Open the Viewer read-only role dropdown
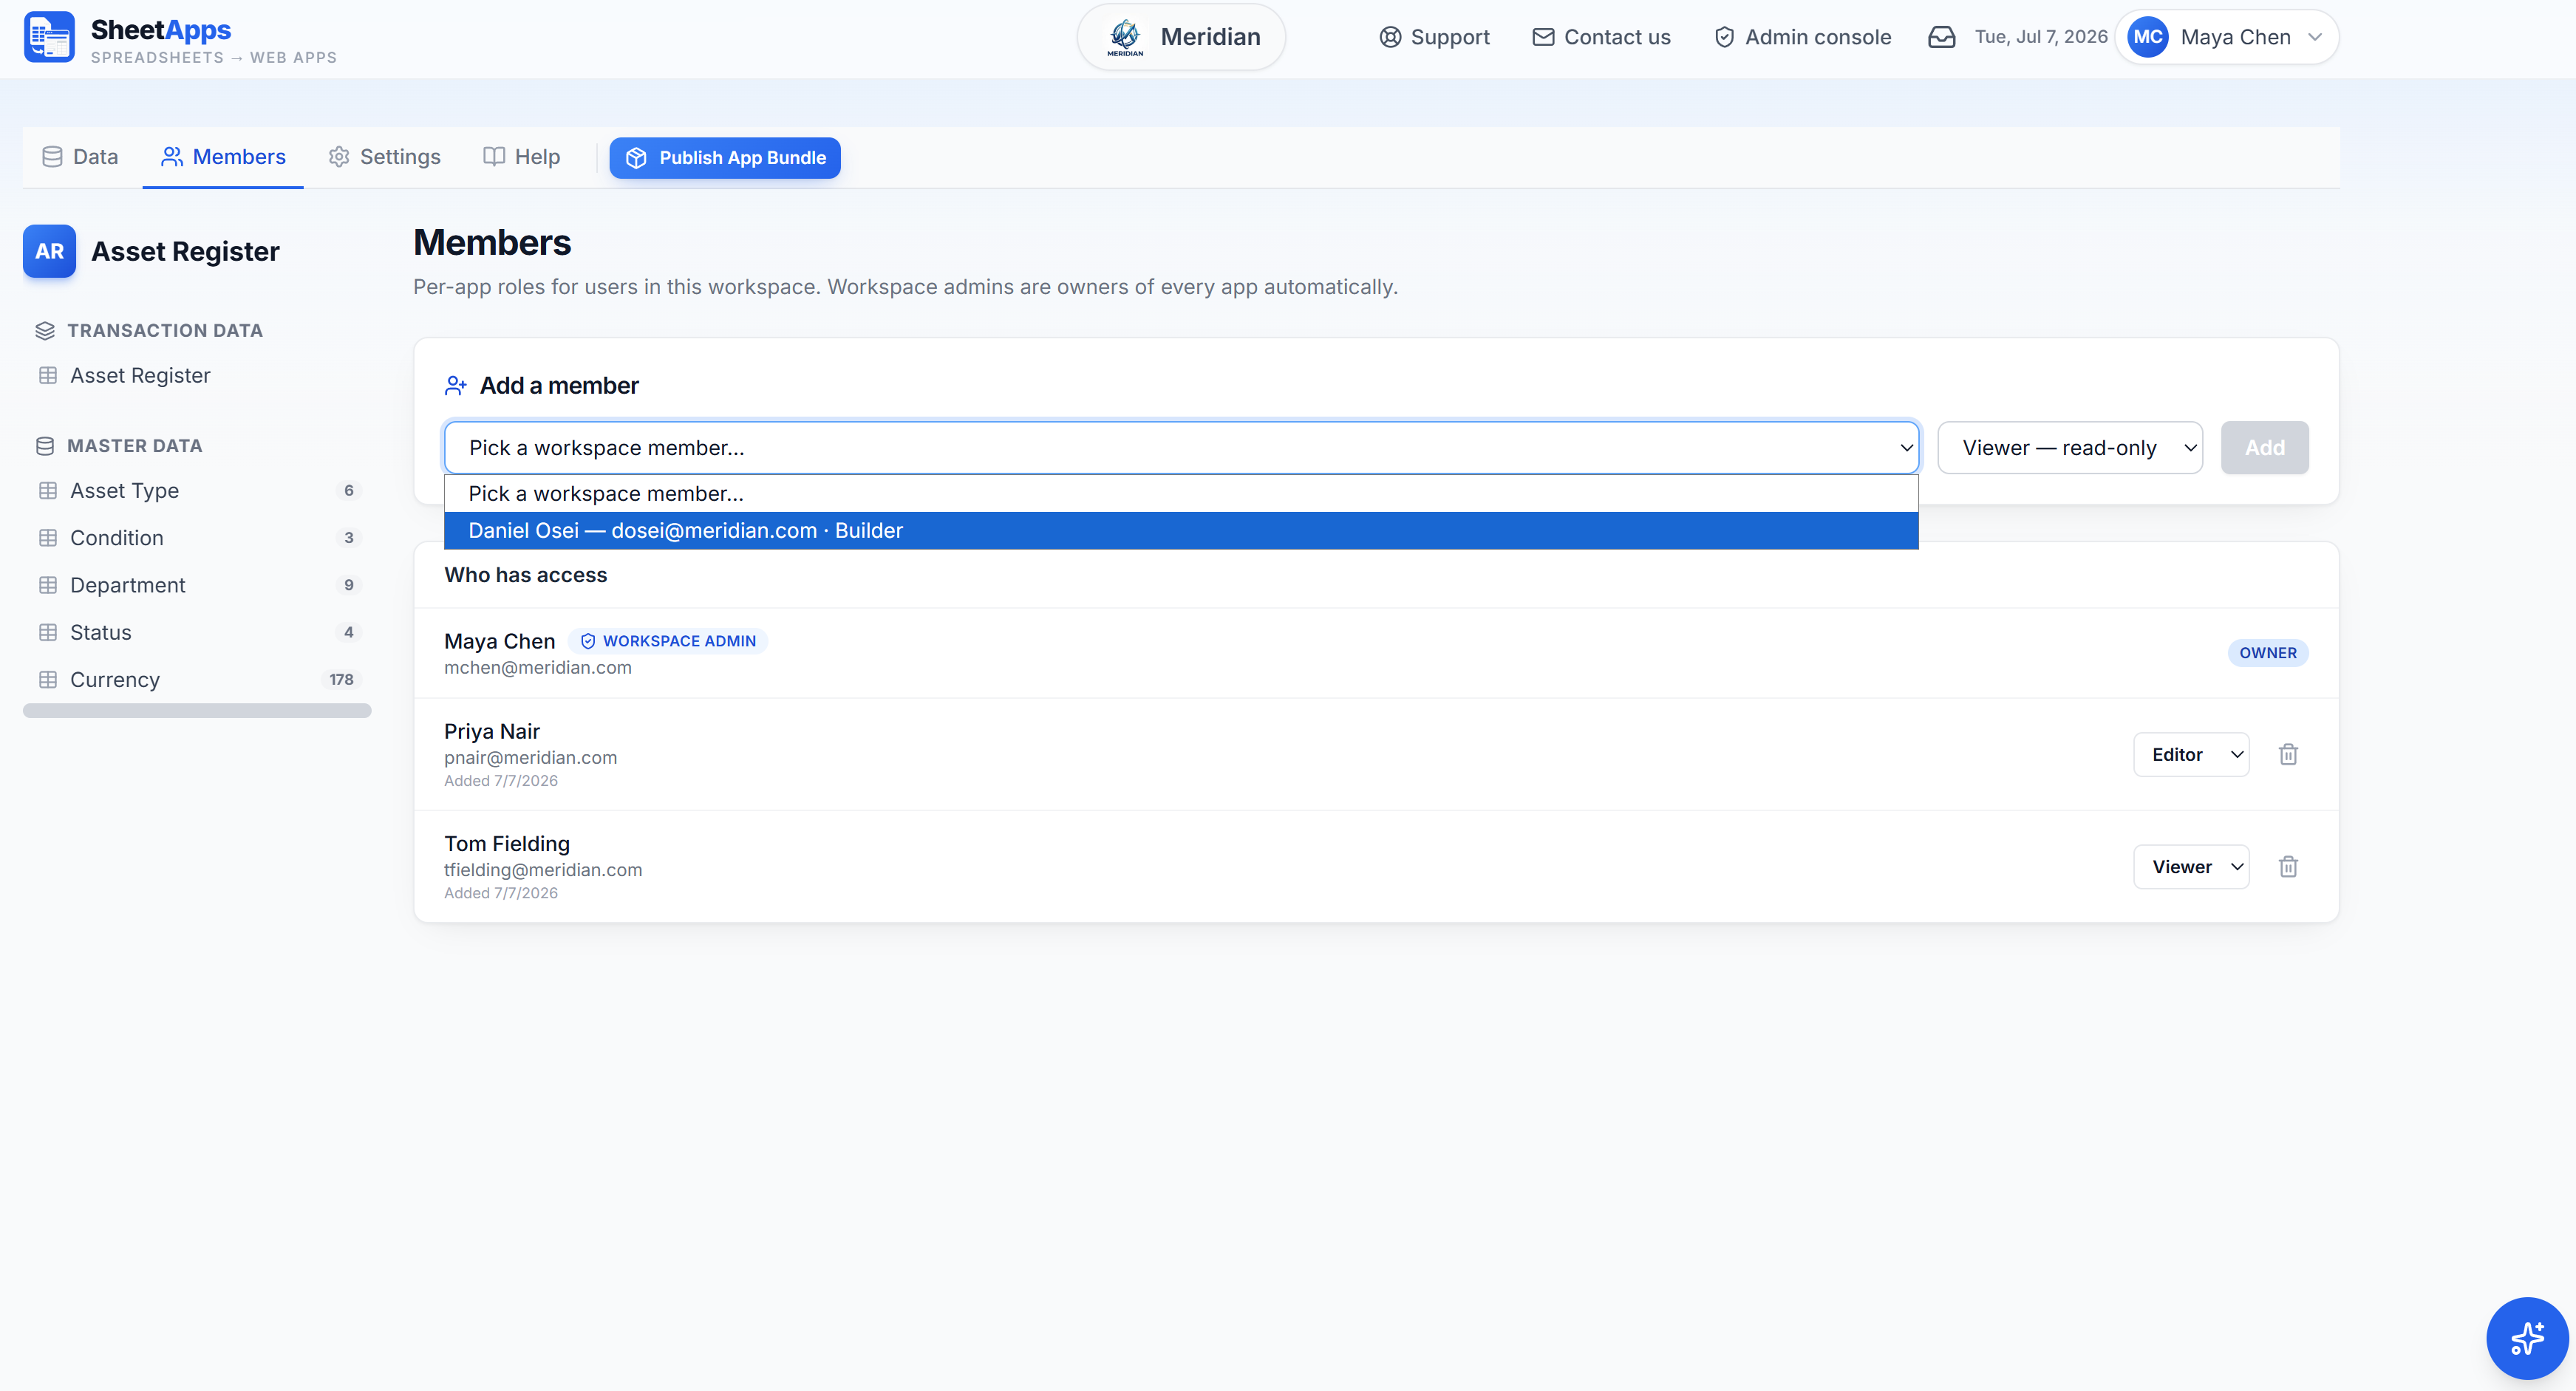Screen dimensions: 2576x1391 [x=2069, y=447]
